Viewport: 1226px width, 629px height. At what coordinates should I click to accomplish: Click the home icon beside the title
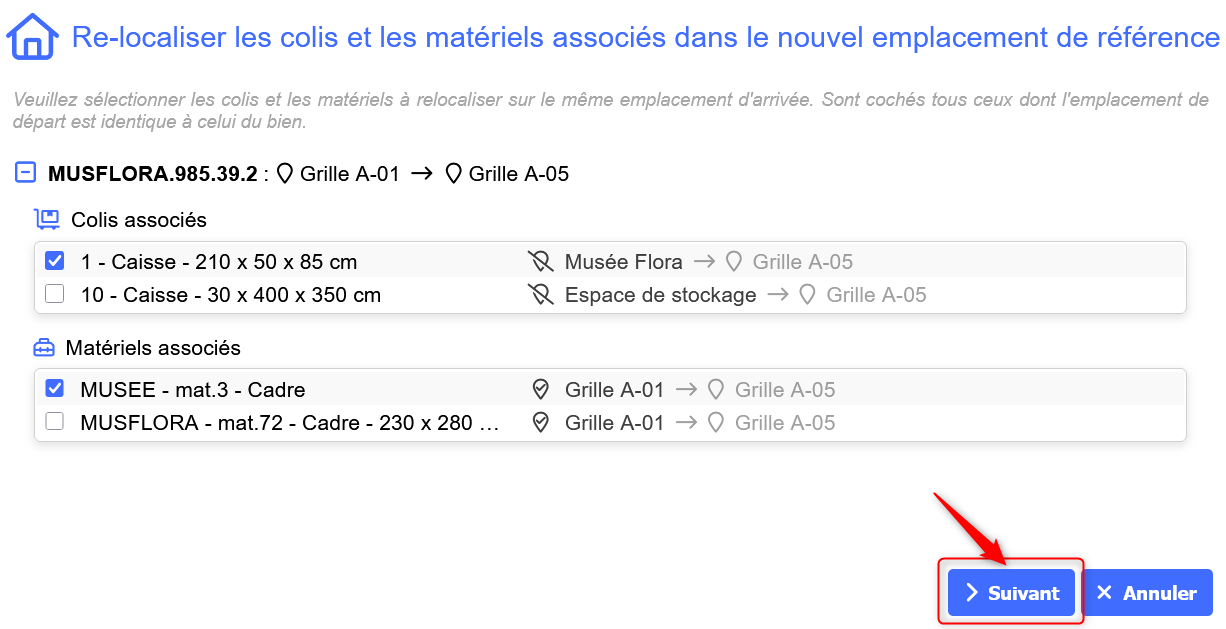(x=32, y=38)
